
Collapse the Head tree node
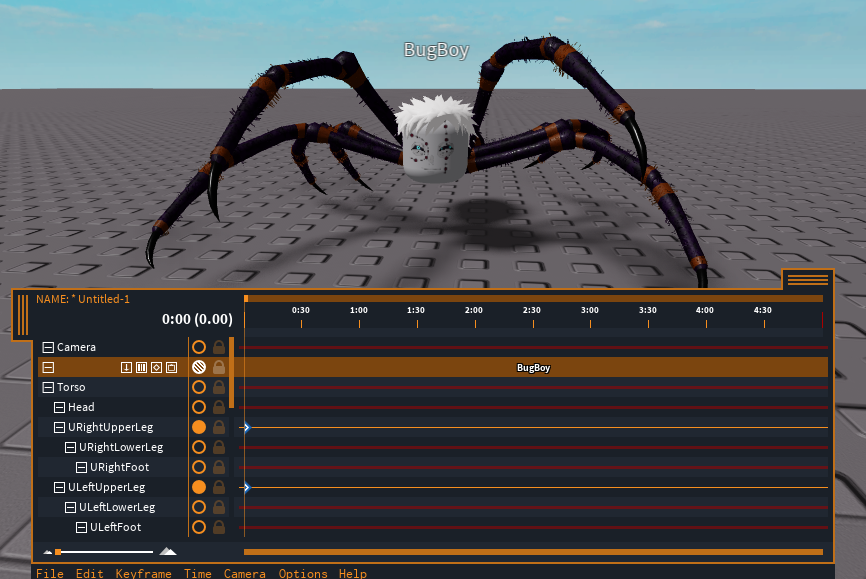pos(59,407)
